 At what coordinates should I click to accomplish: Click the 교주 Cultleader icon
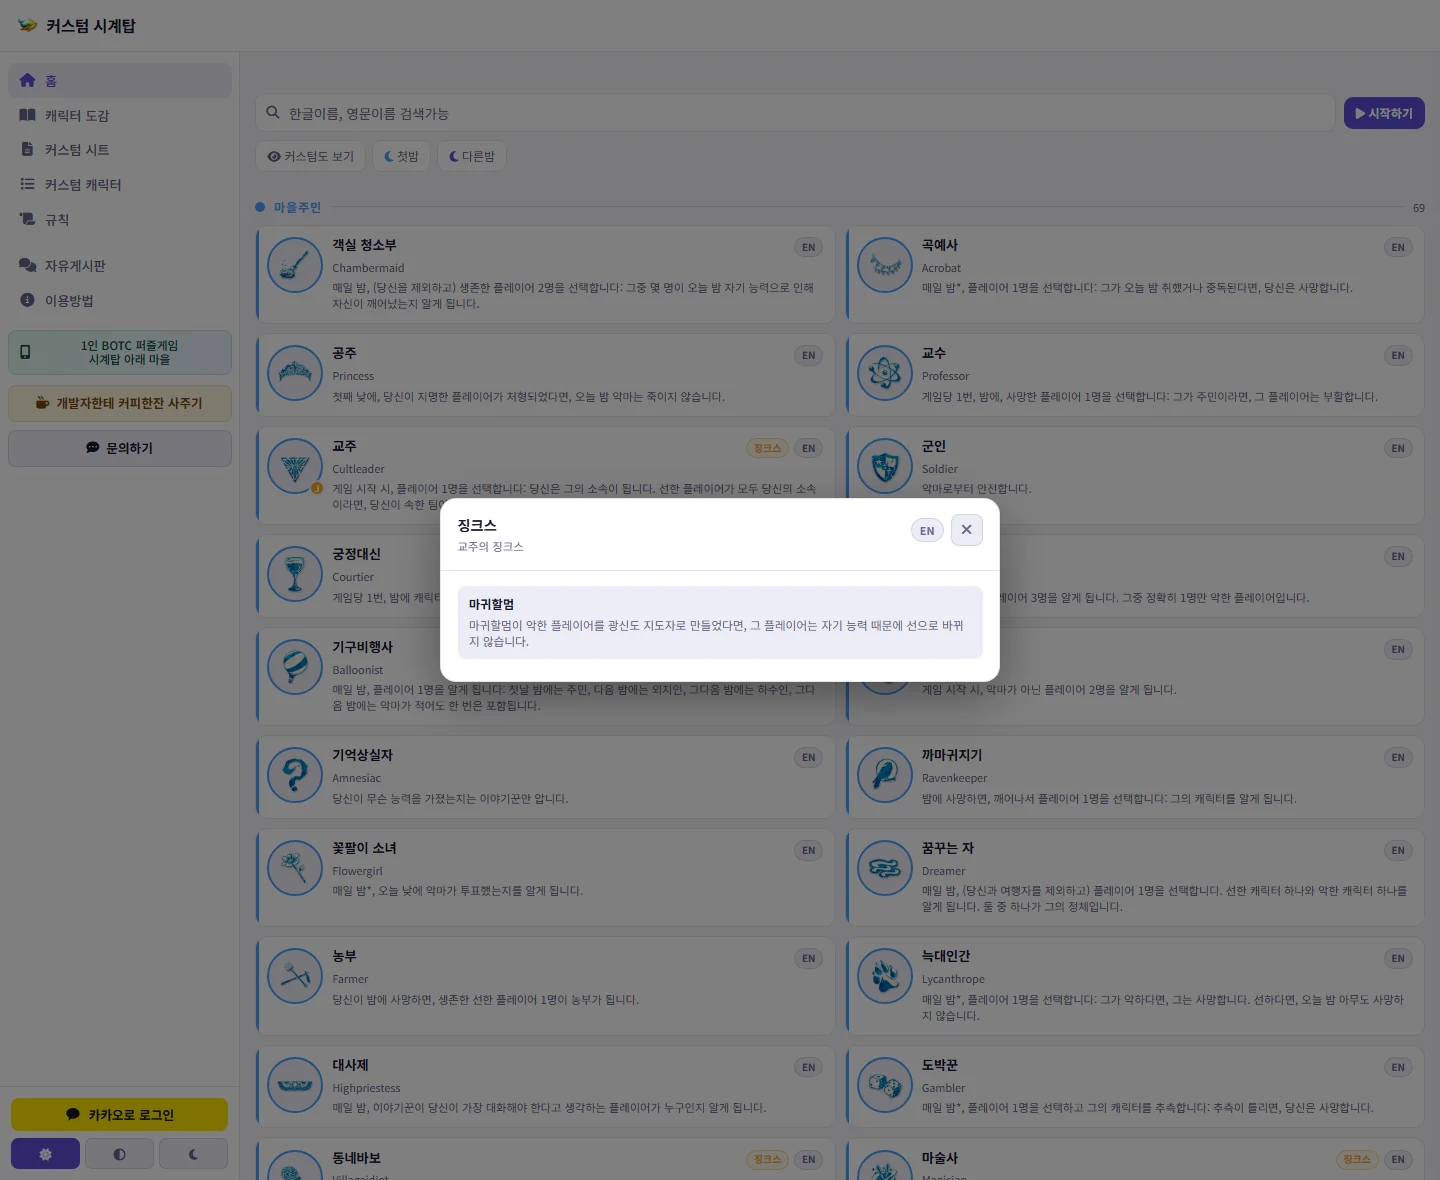295,466
